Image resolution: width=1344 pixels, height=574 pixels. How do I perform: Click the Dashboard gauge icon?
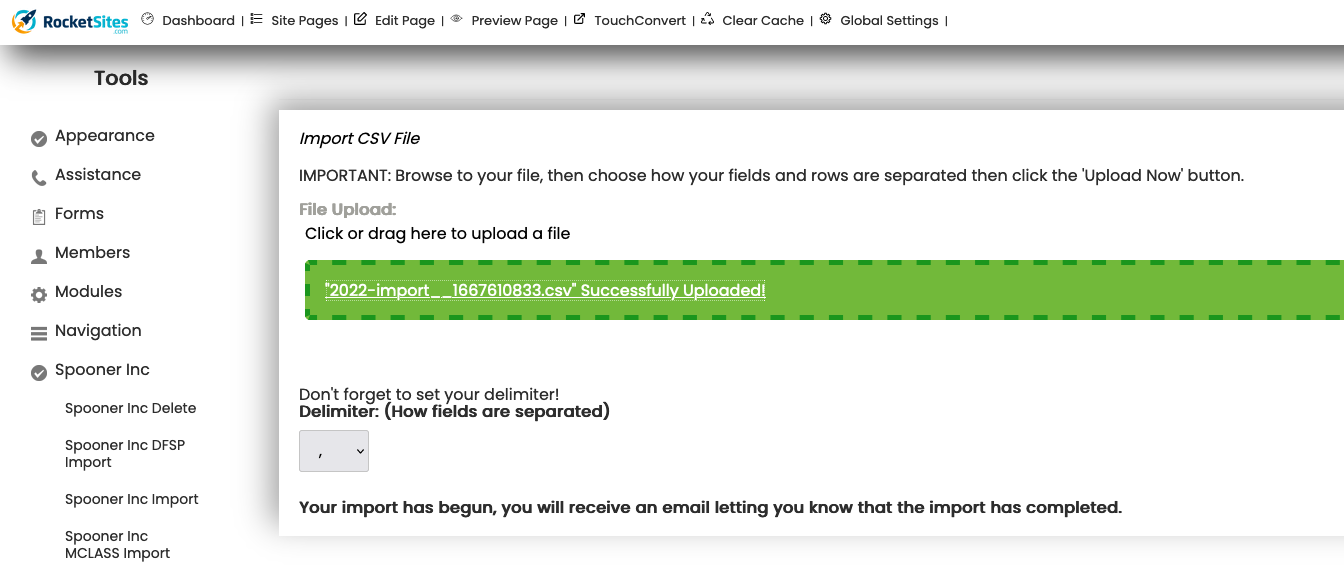[x=148, y=19]
